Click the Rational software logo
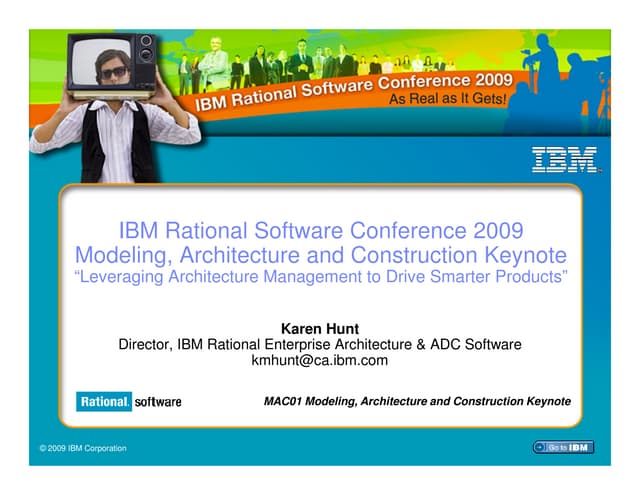 (x=129, y=401)
